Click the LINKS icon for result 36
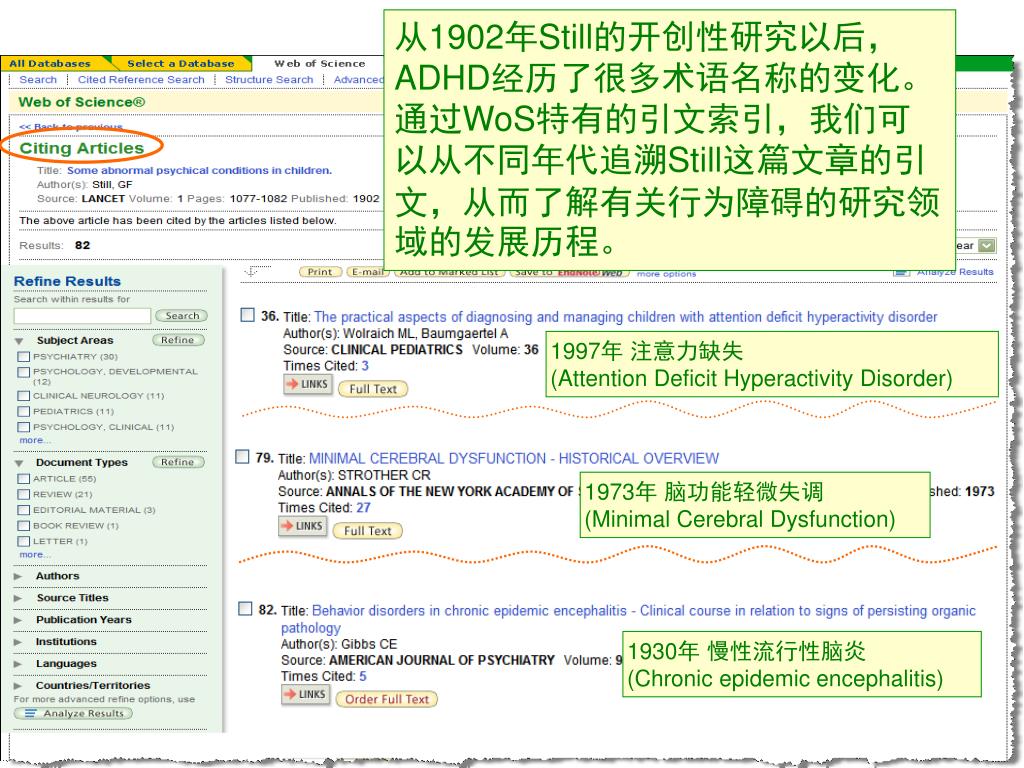Viewport: 1024px width, 768px height. tap(308, 385)
